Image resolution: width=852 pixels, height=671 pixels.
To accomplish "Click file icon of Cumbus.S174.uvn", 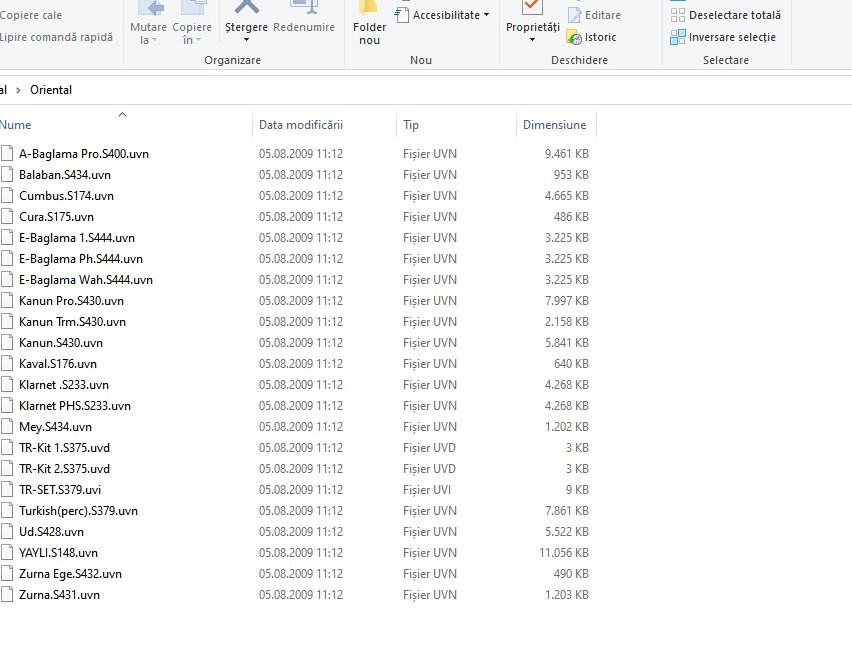I will [x=7, y=196].
